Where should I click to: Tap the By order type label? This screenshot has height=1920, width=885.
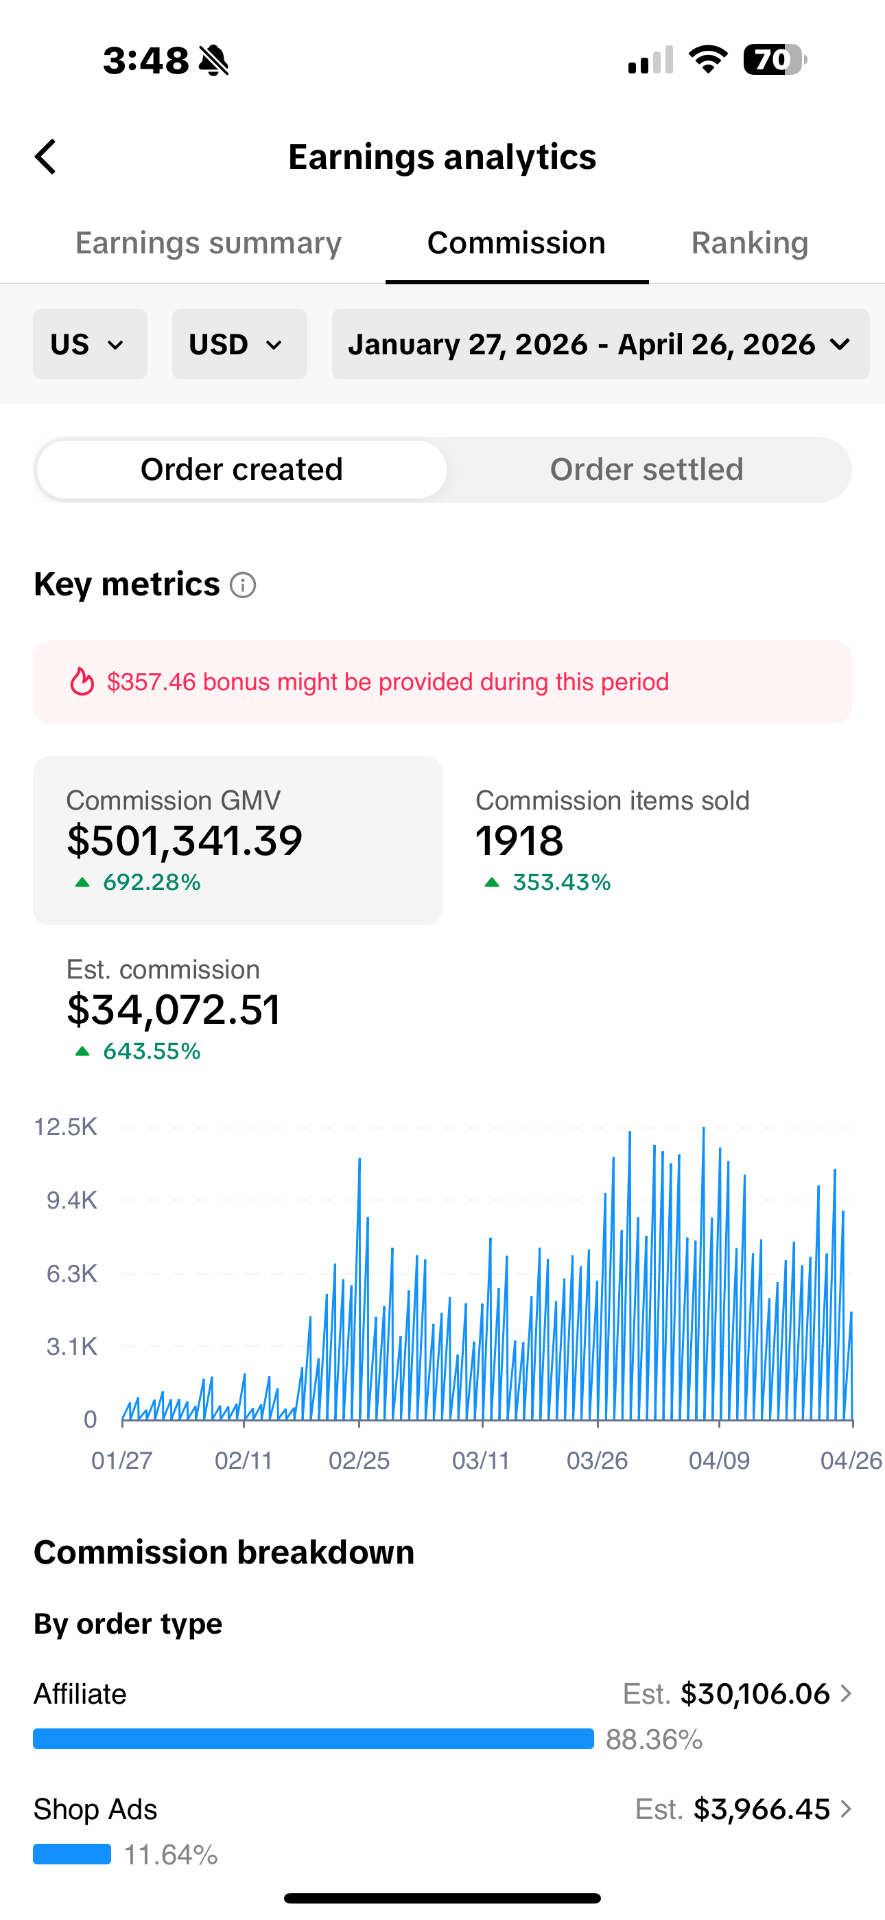[x=128, y=1624]
